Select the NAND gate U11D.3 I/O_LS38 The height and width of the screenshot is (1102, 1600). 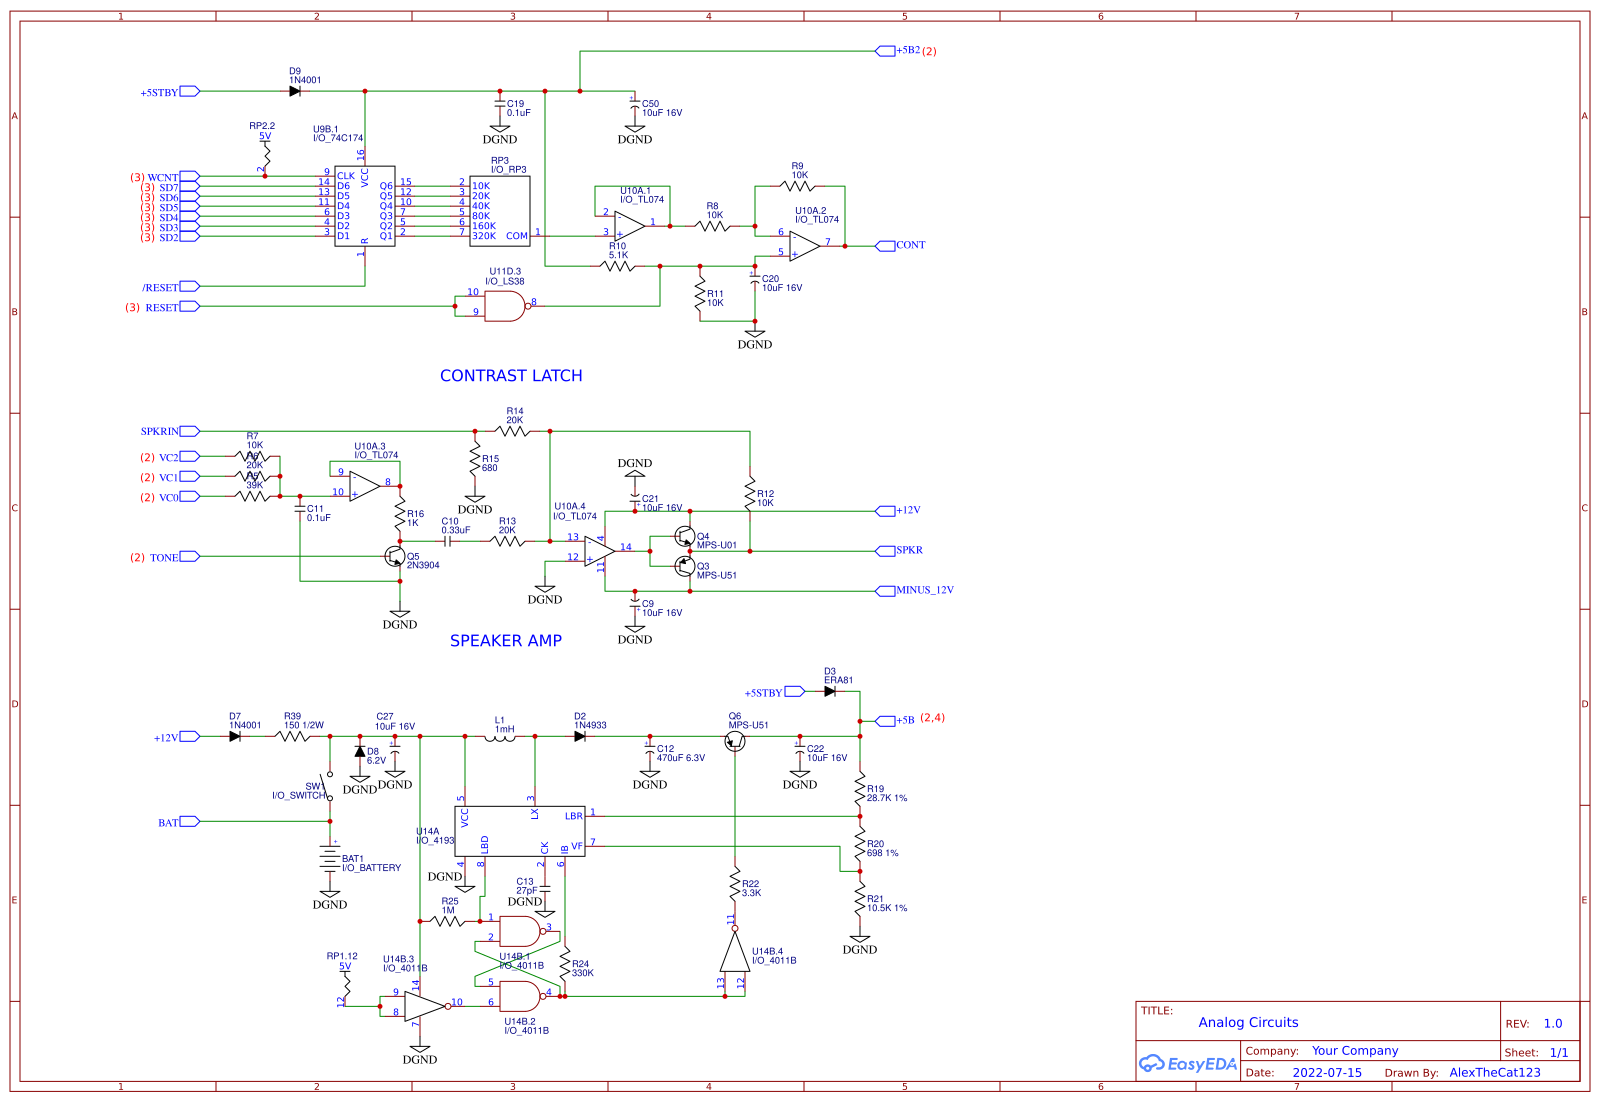pos(503,304)
